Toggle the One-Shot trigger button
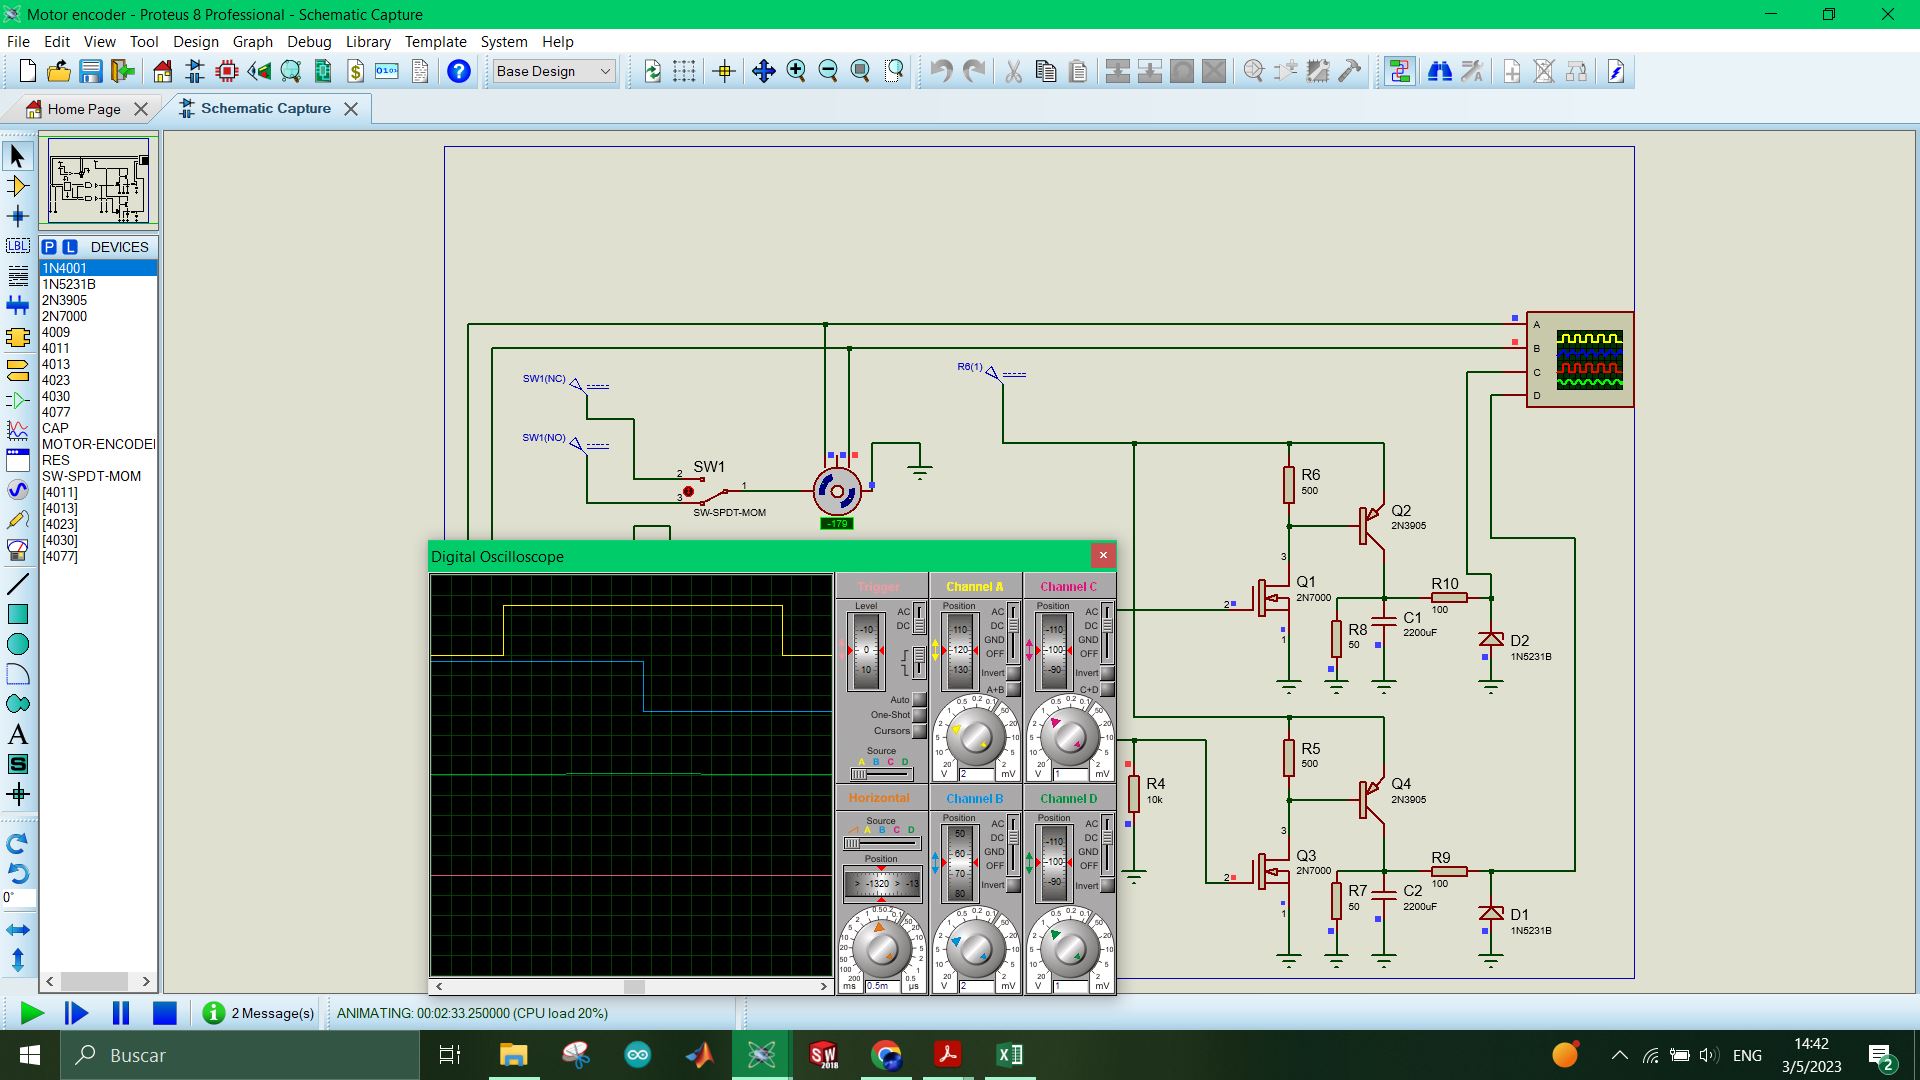This screenshot has height=1080, width=1920. pyautogui.click(x=918, y=715)
